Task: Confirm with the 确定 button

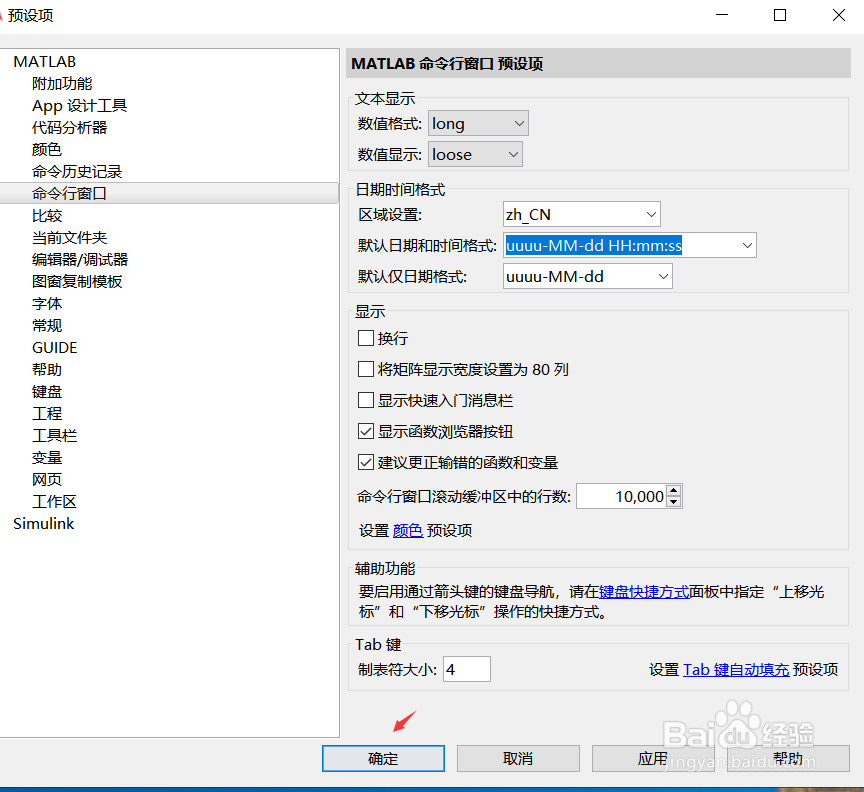Action: pos(383,758)
